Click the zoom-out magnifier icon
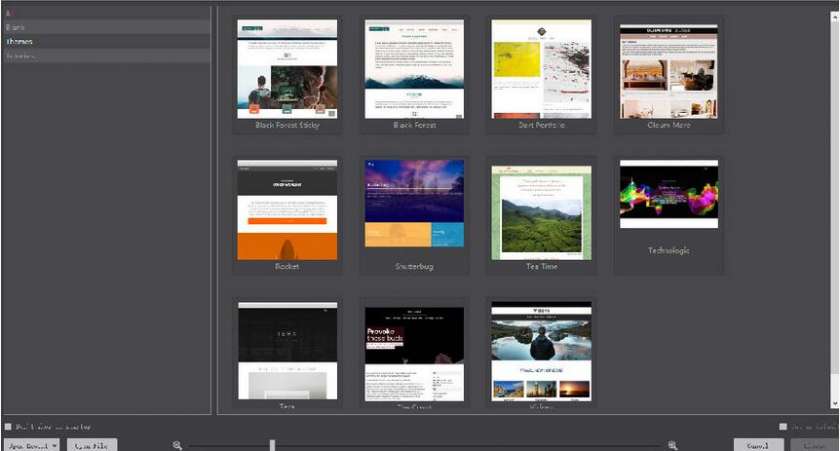 pos(177,445)
